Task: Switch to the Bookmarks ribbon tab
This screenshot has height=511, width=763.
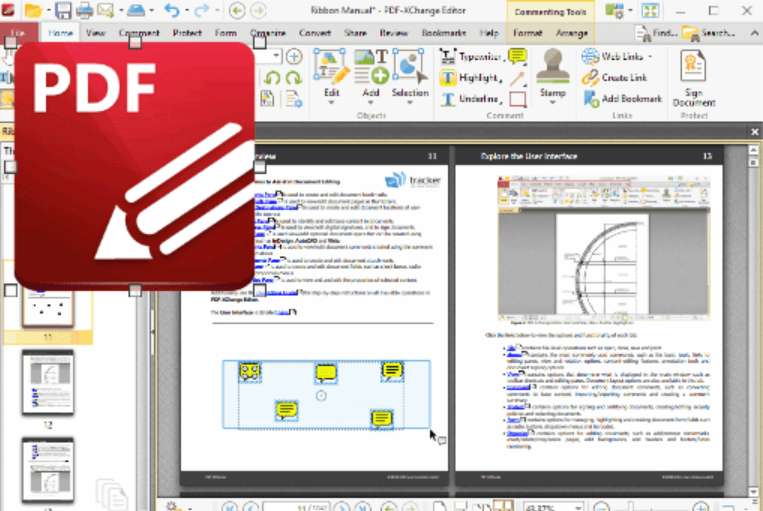Action: point(444,33)
